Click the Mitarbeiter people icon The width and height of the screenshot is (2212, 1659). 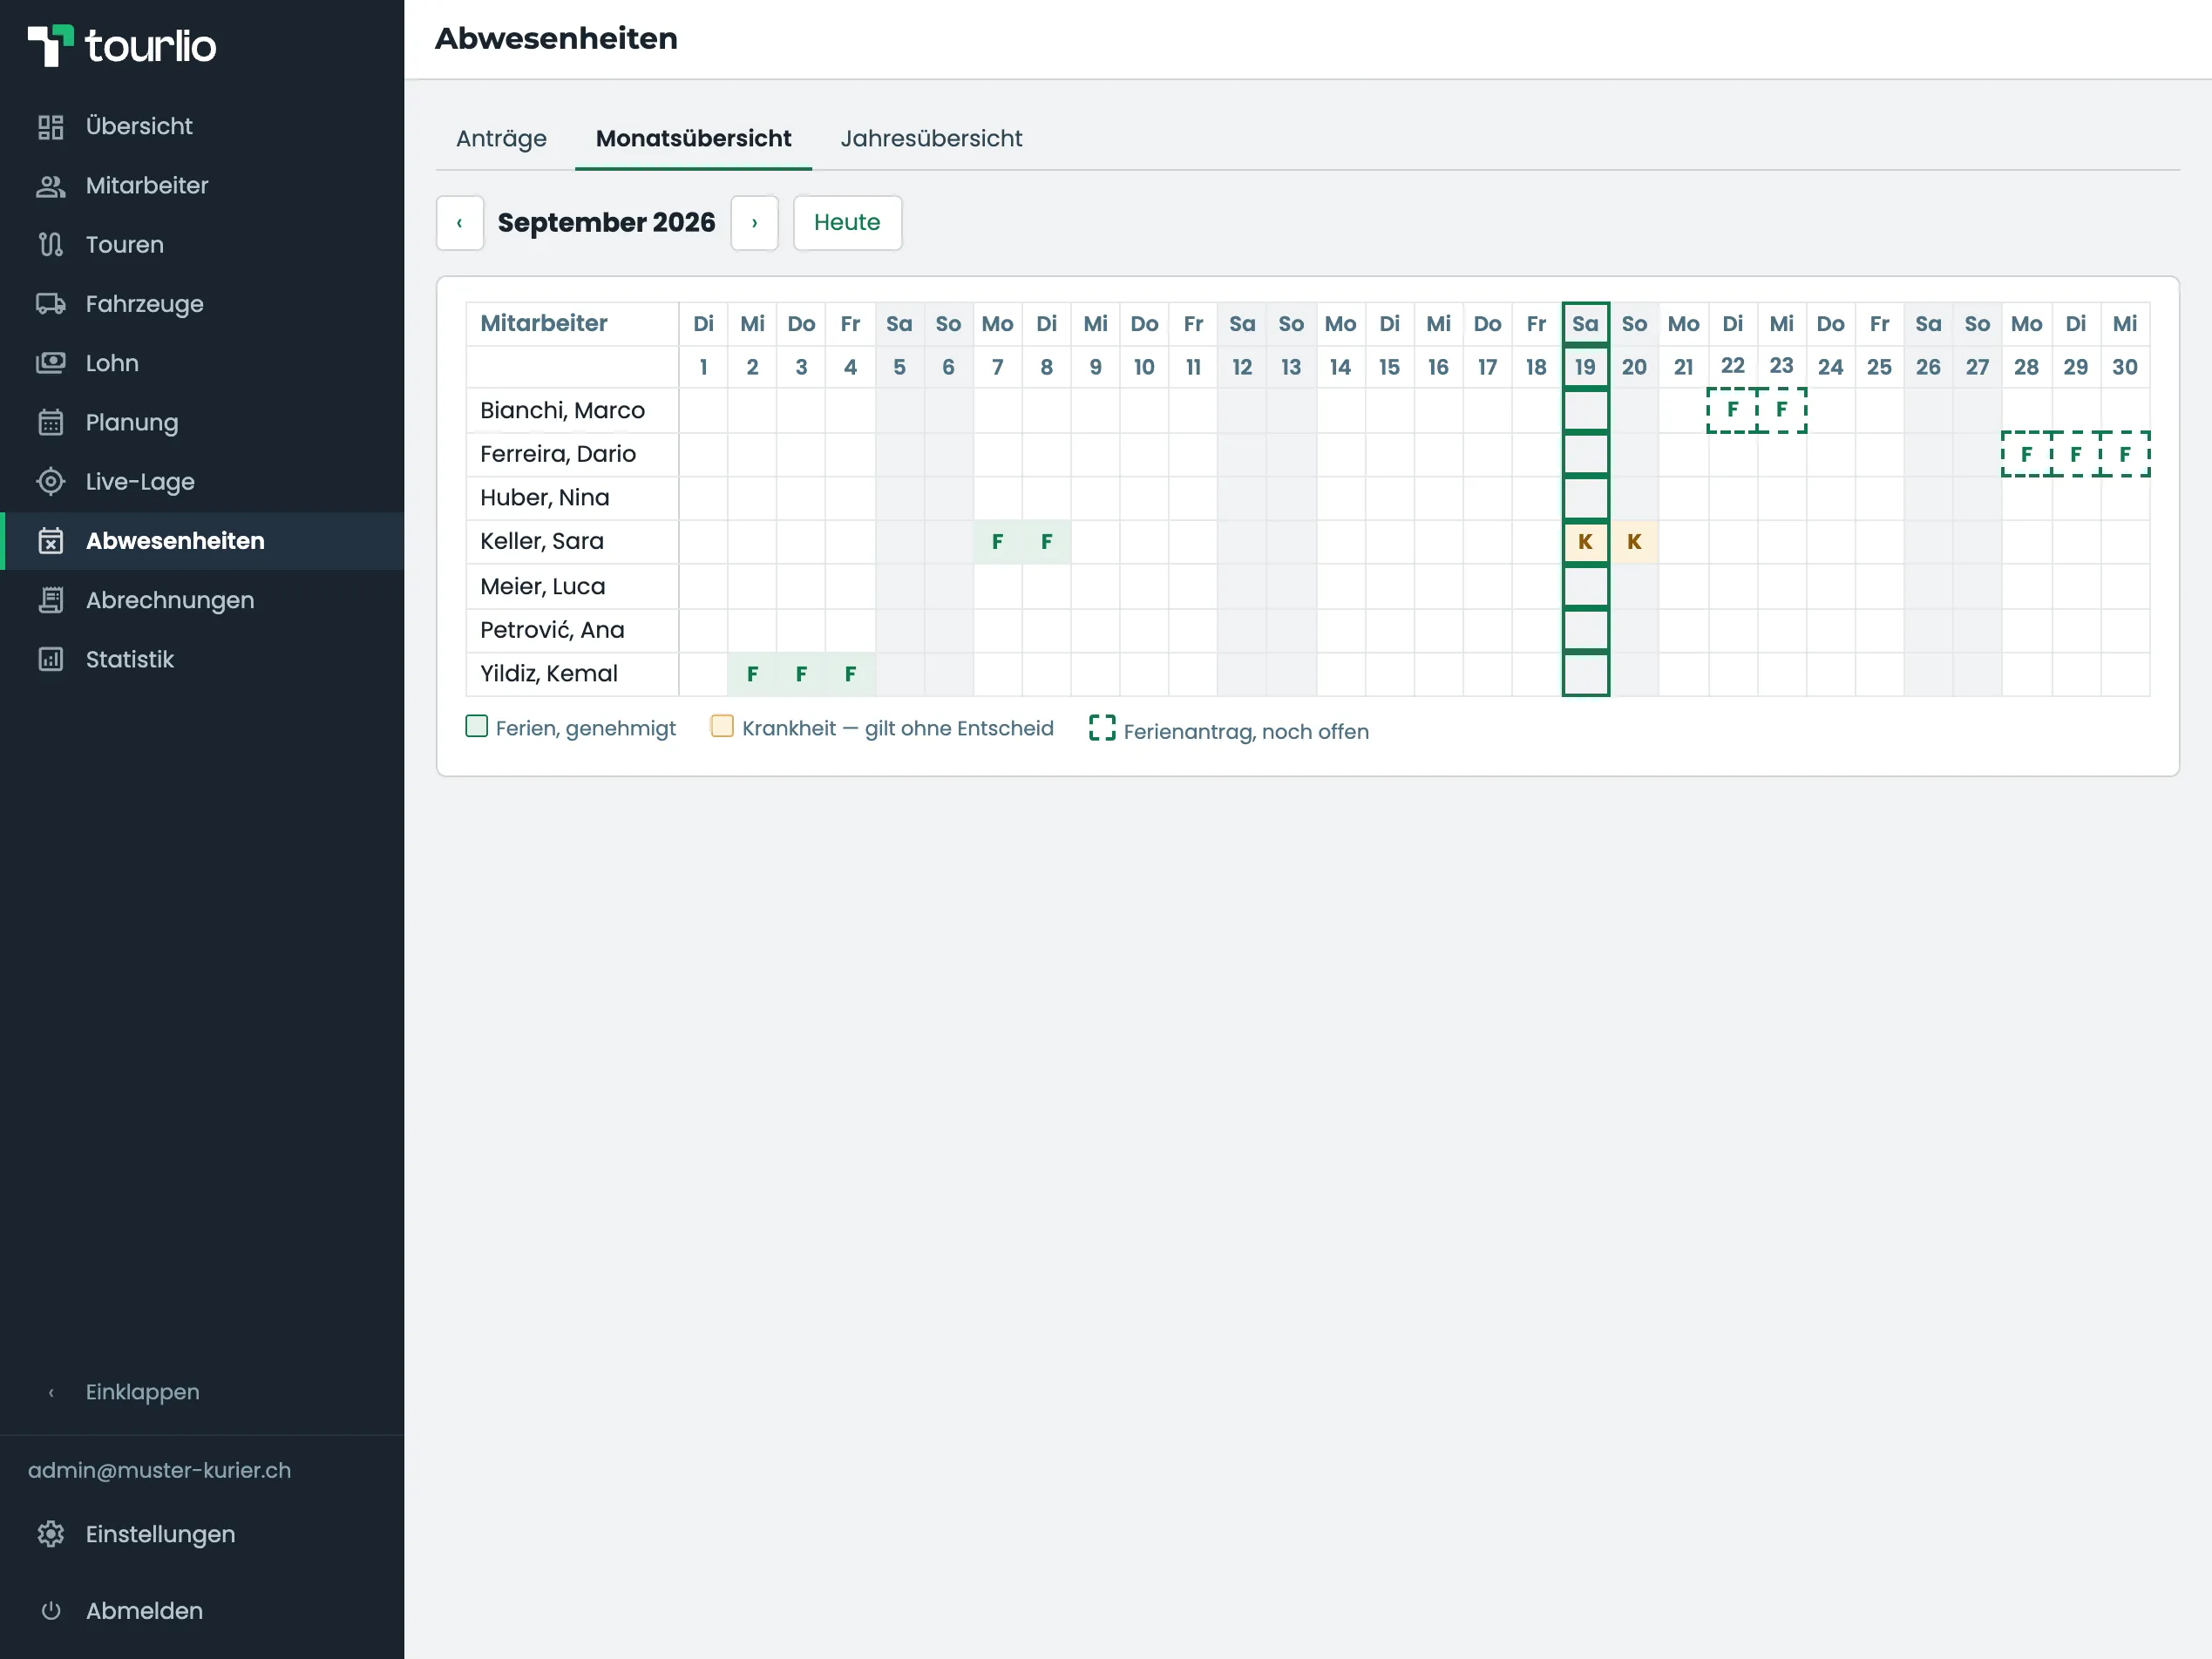coord(50,186)
